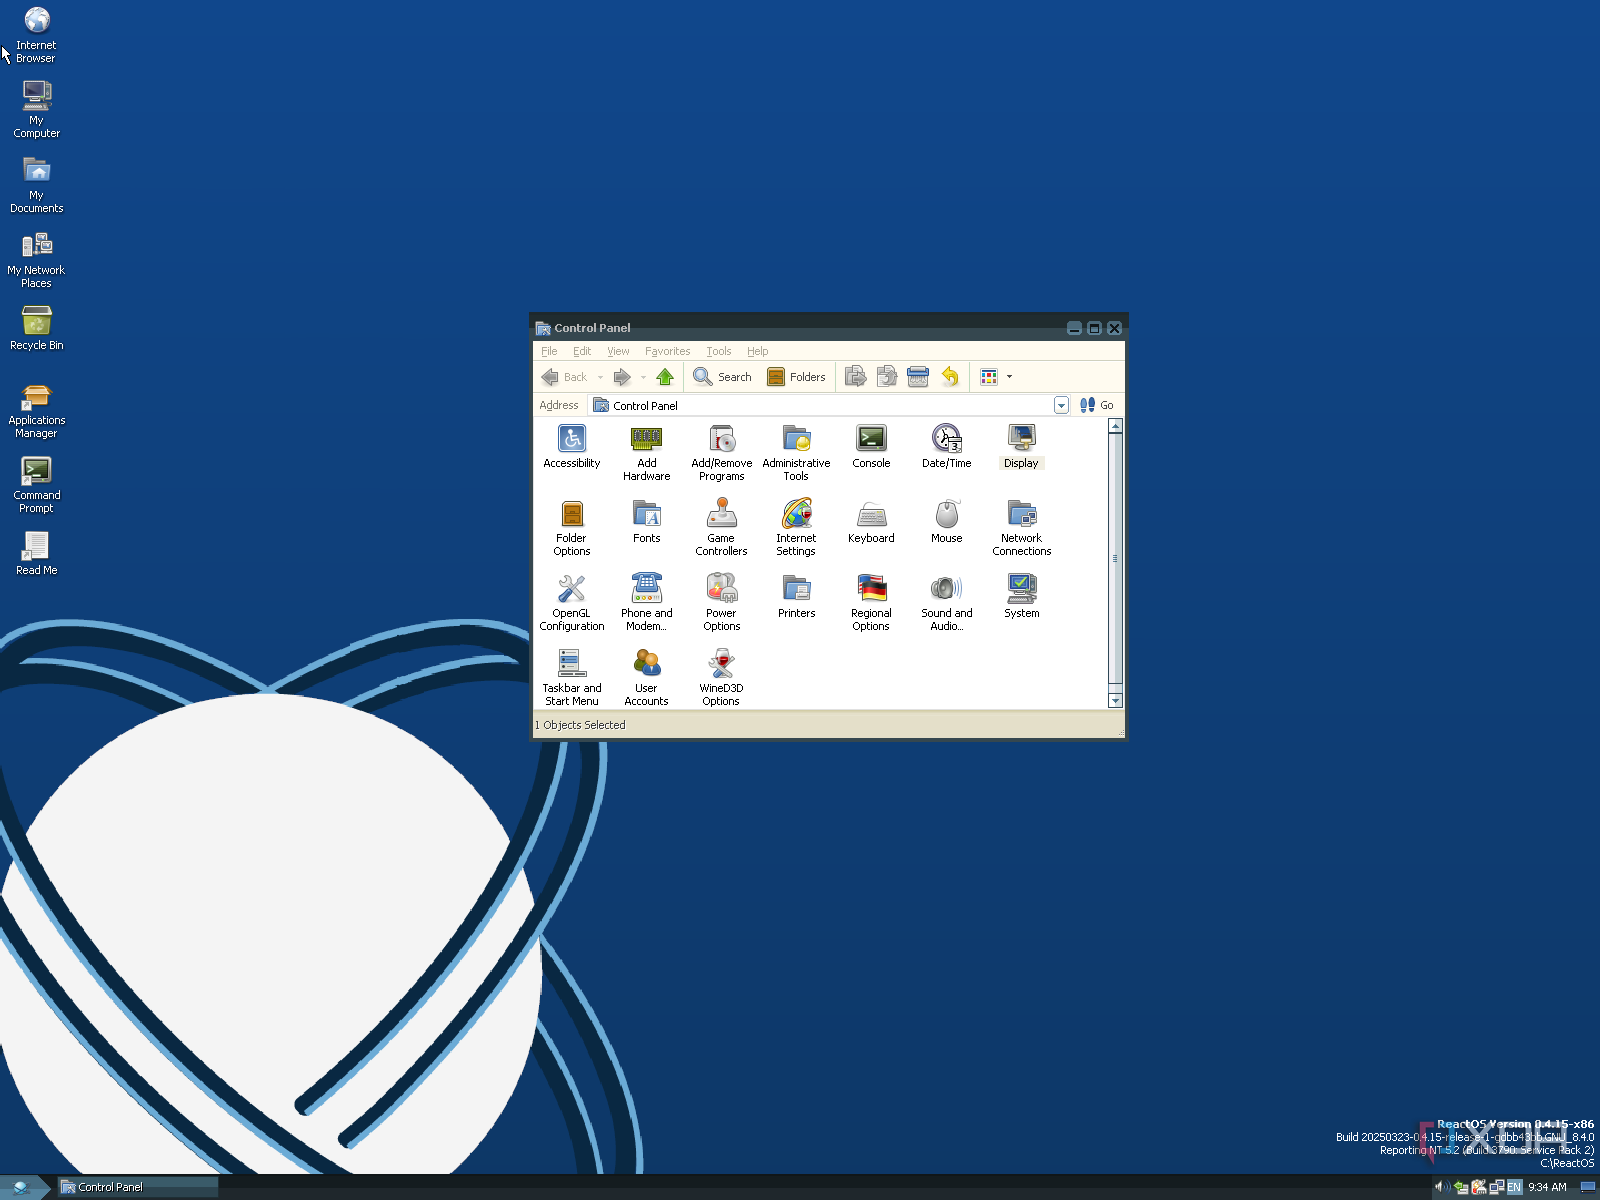Select the System applet
The width and height of the screenshot is (1600, 1200).
1021,596
